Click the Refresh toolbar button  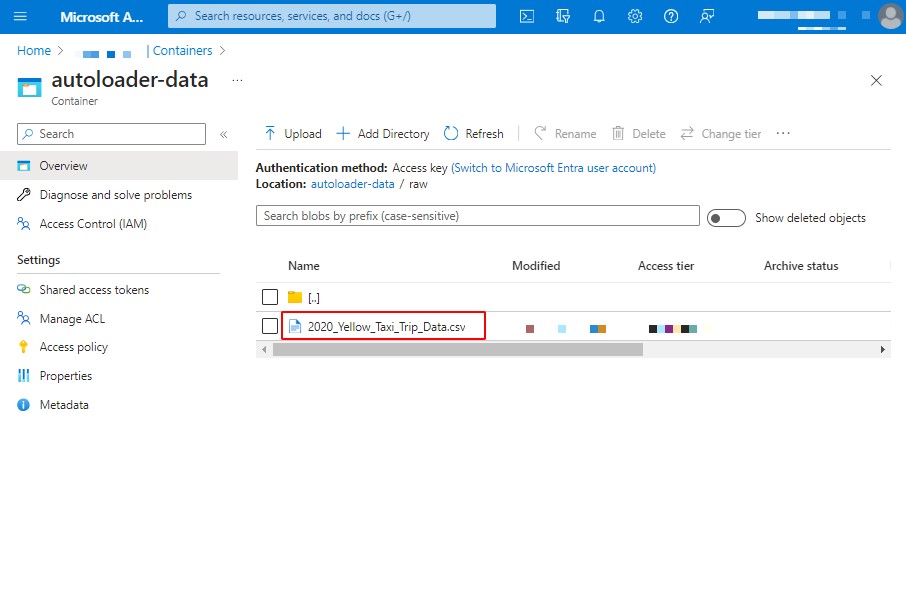pos(474,133)
